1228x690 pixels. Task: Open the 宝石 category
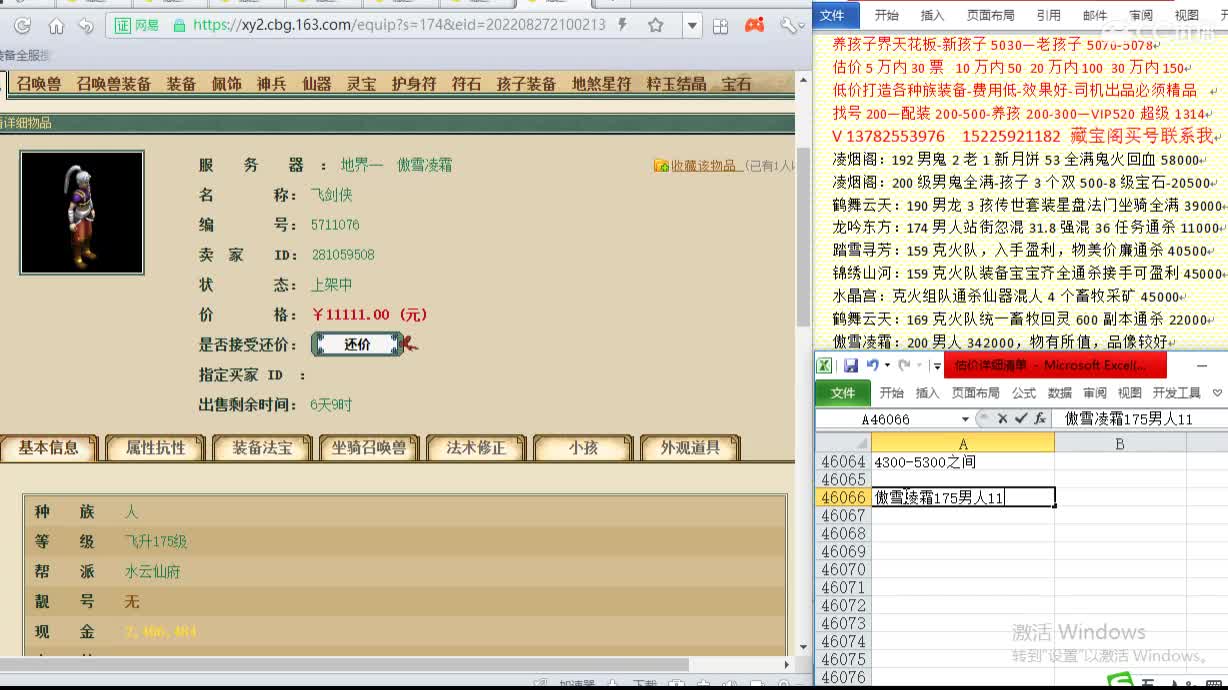(x=736, y=84)
